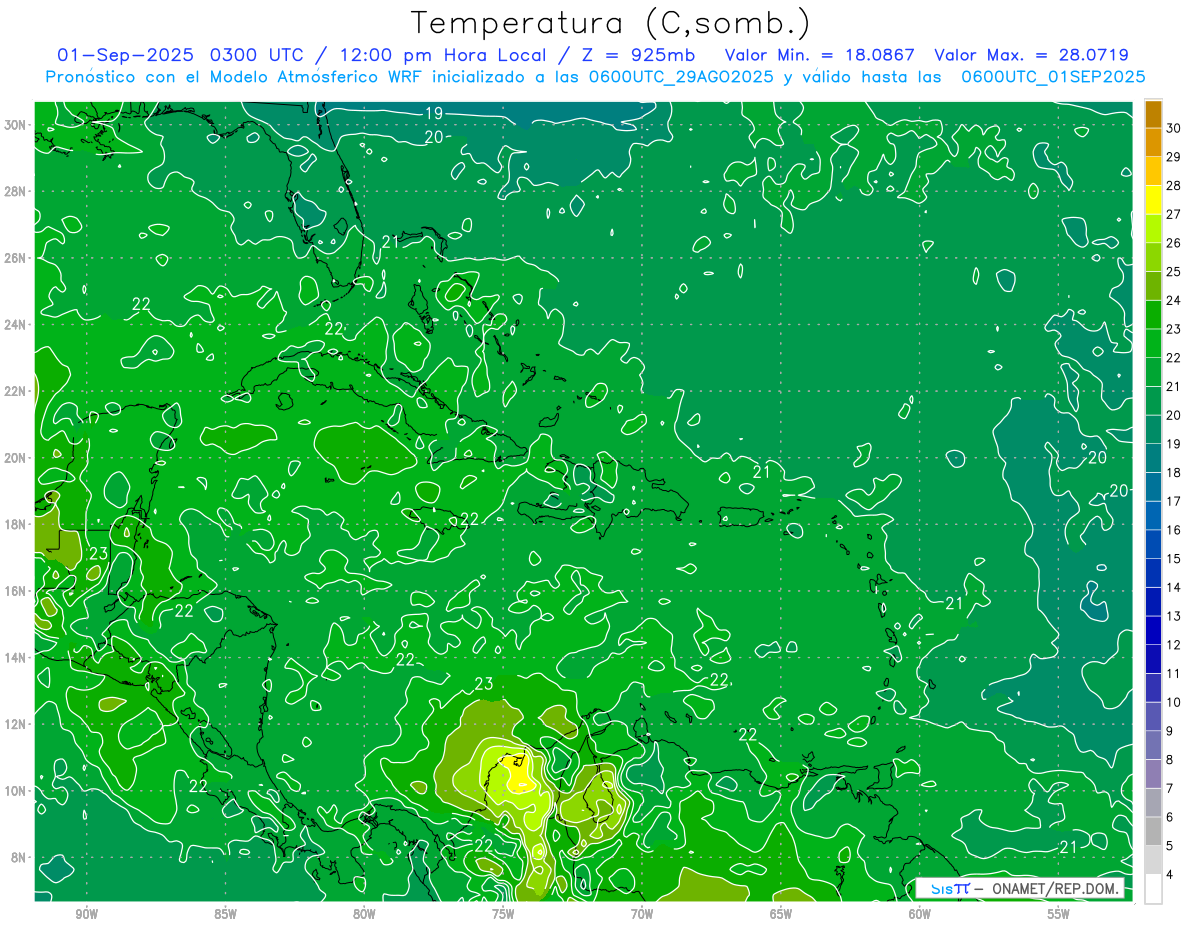Viewport: 1200px width, 927px height.
Task: Click the '0600UTC_01SEP2025' valid-until time
Action: (x=1052, y=77)
